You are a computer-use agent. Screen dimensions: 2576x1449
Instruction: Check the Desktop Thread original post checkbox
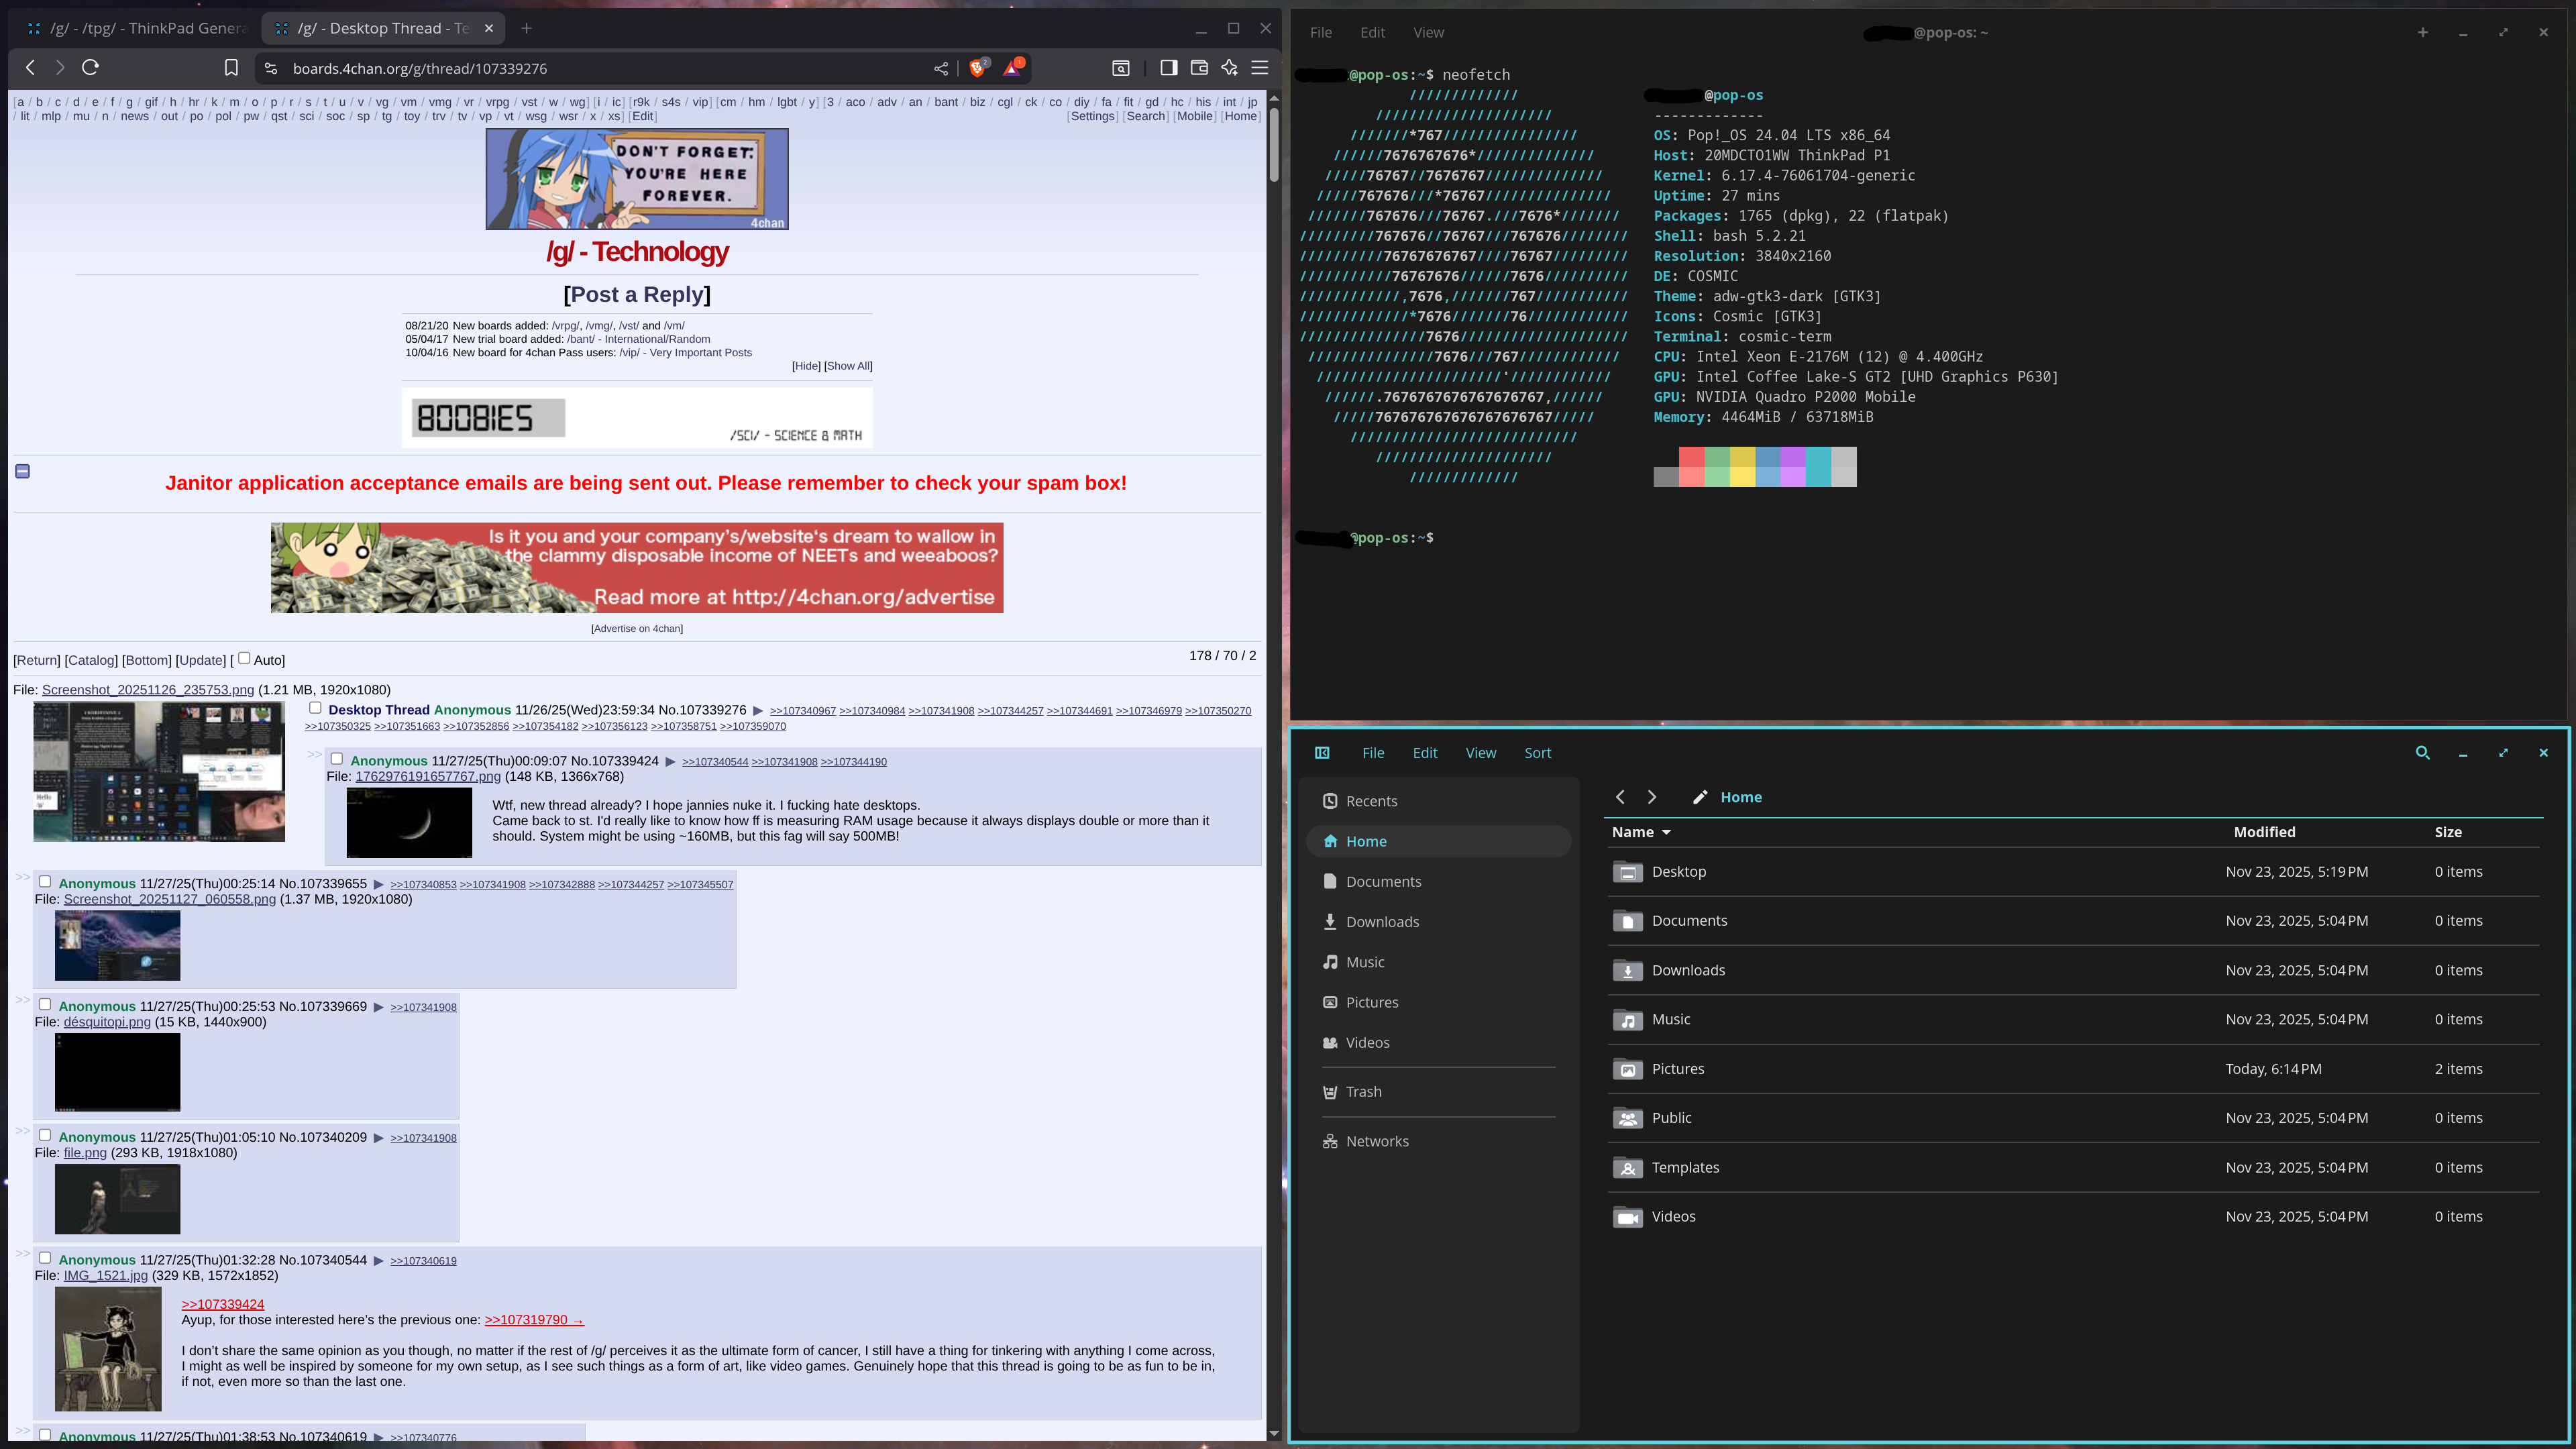tap(315, 708)
